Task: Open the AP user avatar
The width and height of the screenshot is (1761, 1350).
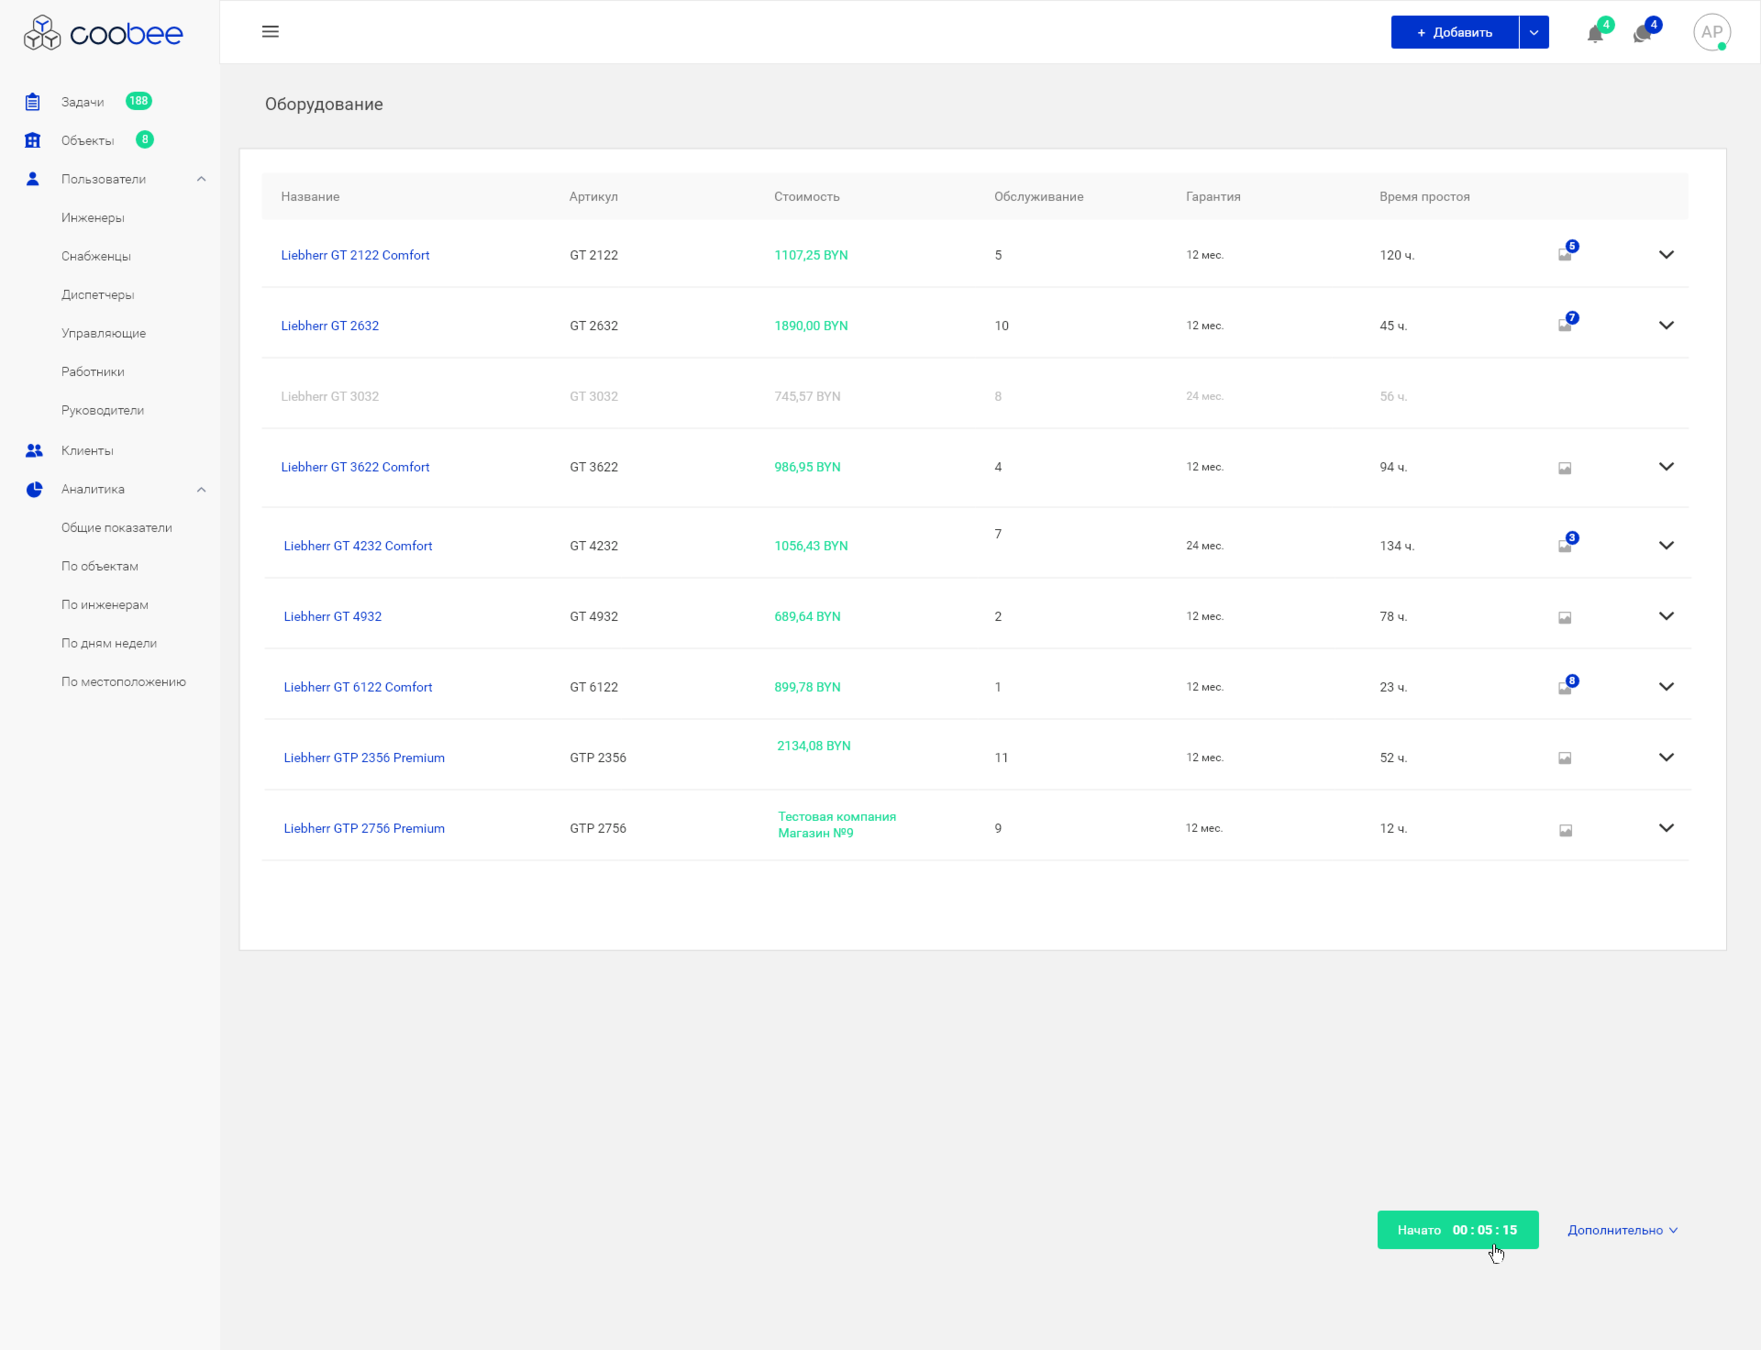Action: click(x=1711, y=32)
